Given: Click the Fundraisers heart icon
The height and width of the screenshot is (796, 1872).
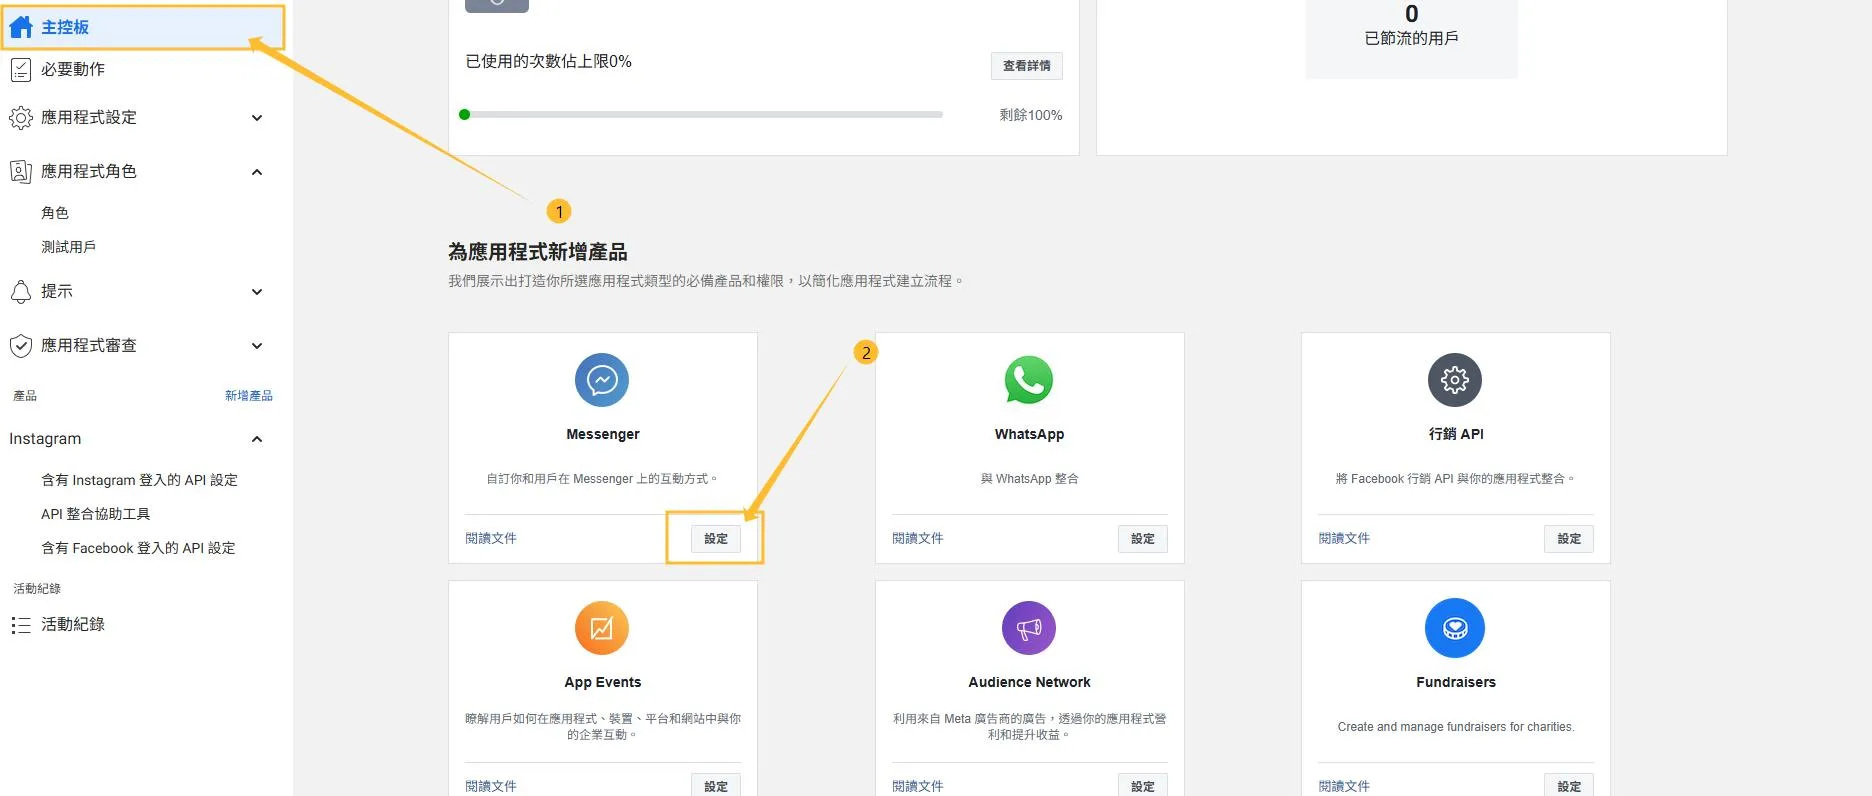Looking at the screenshot, I should tap(1455, 628).
